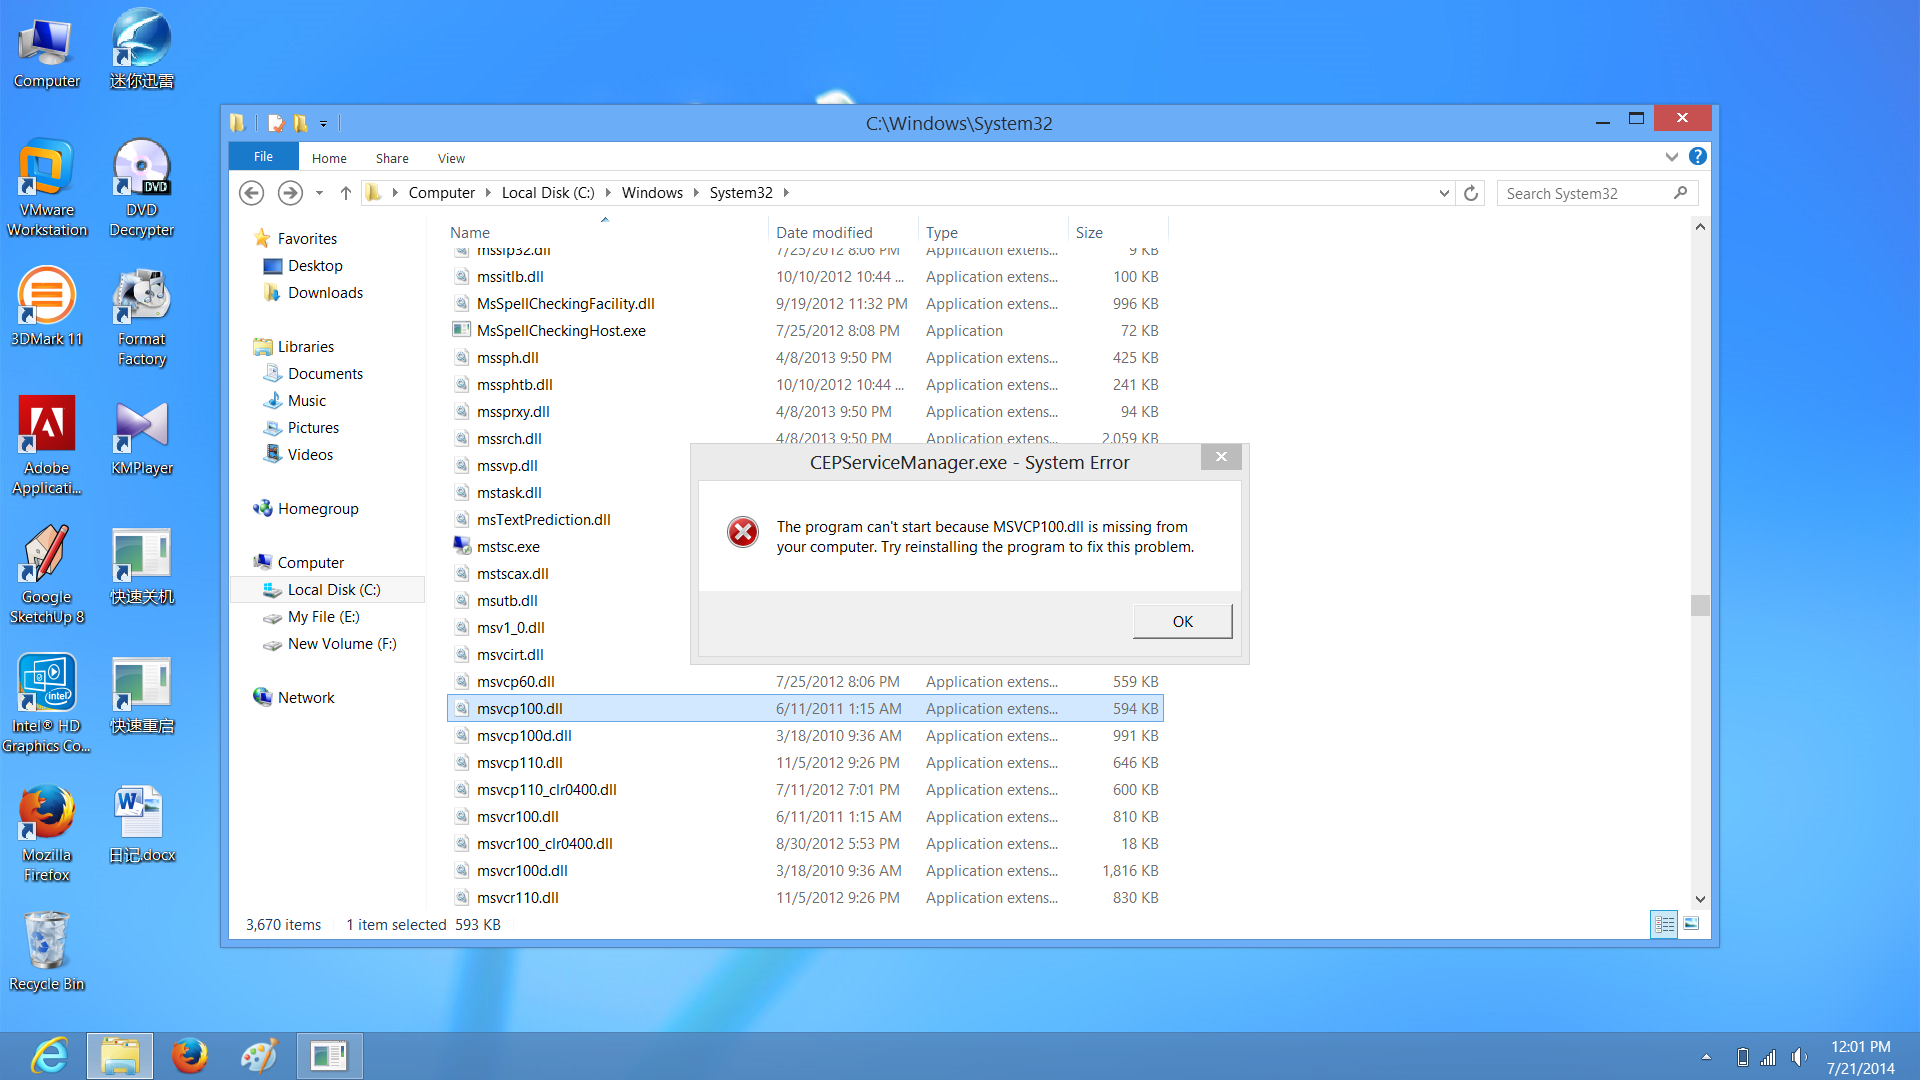Screen dimensions: 1920x1080
Task: Customize the Quick Access Toolbar dropdown
Action: [323, 124]
